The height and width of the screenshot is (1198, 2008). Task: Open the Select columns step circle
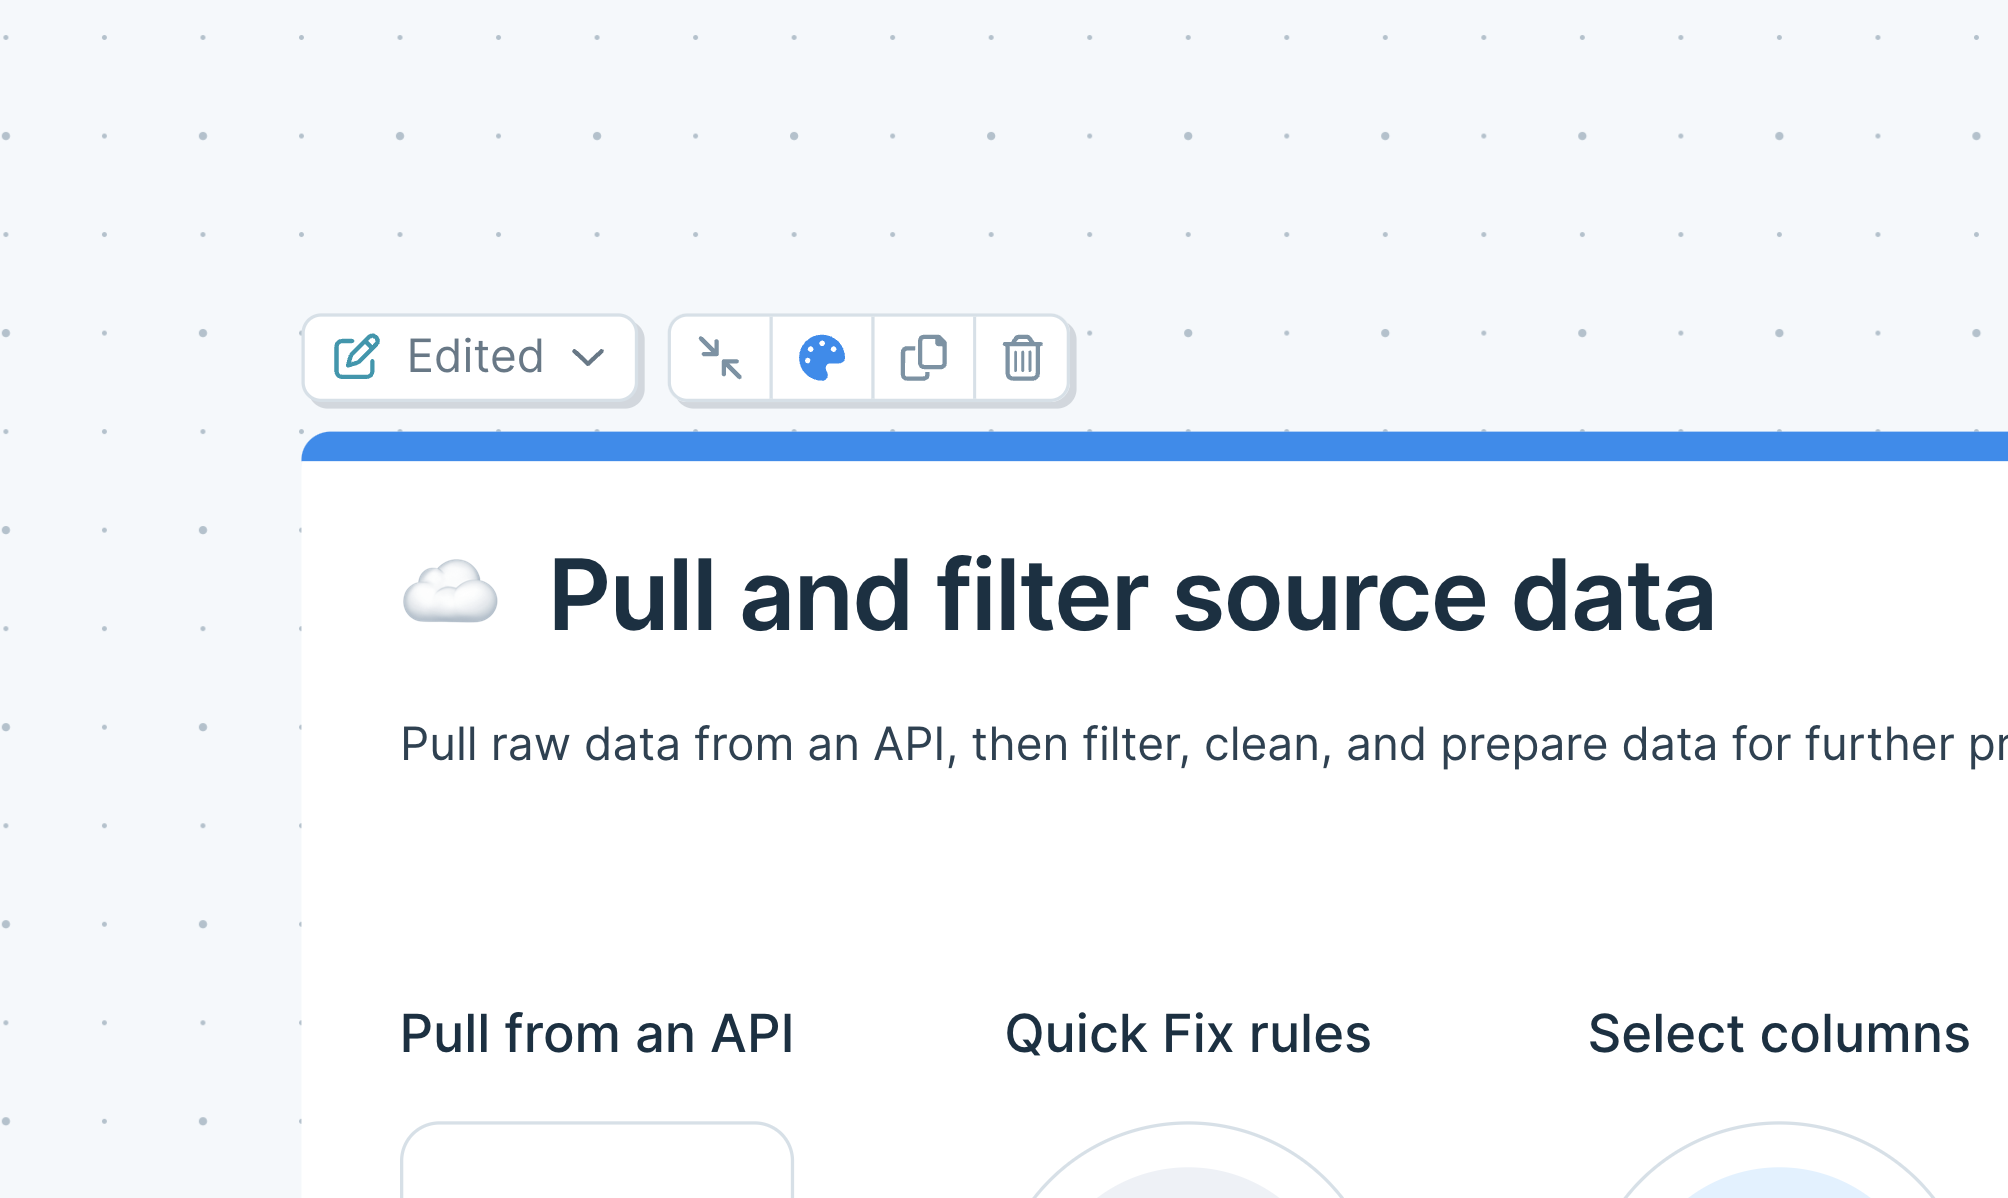(x=1779, y=1162)
